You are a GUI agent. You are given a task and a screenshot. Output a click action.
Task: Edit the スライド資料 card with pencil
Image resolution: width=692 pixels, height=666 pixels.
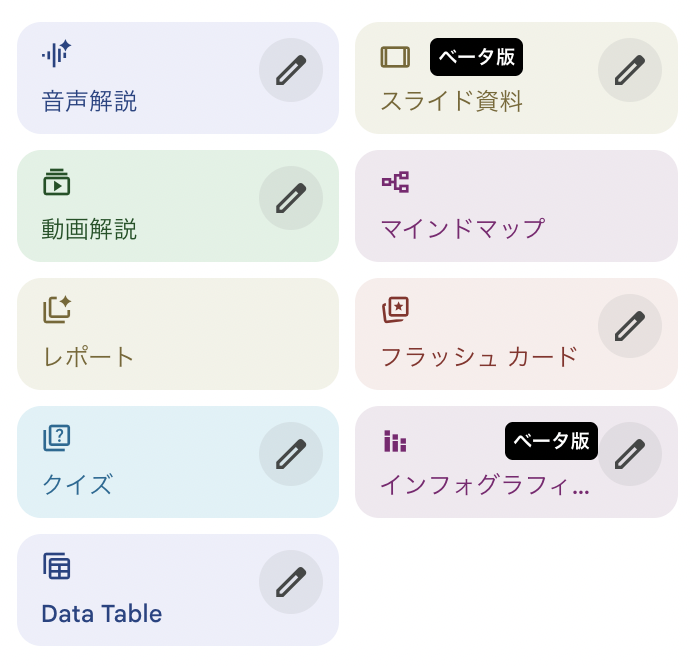(x=630, y=70)
